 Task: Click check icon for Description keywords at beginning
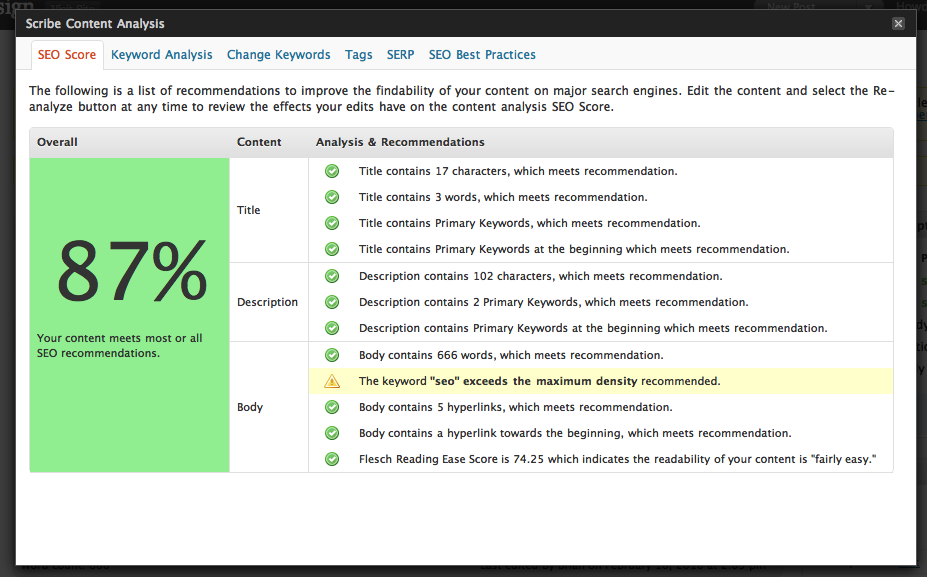332,328
